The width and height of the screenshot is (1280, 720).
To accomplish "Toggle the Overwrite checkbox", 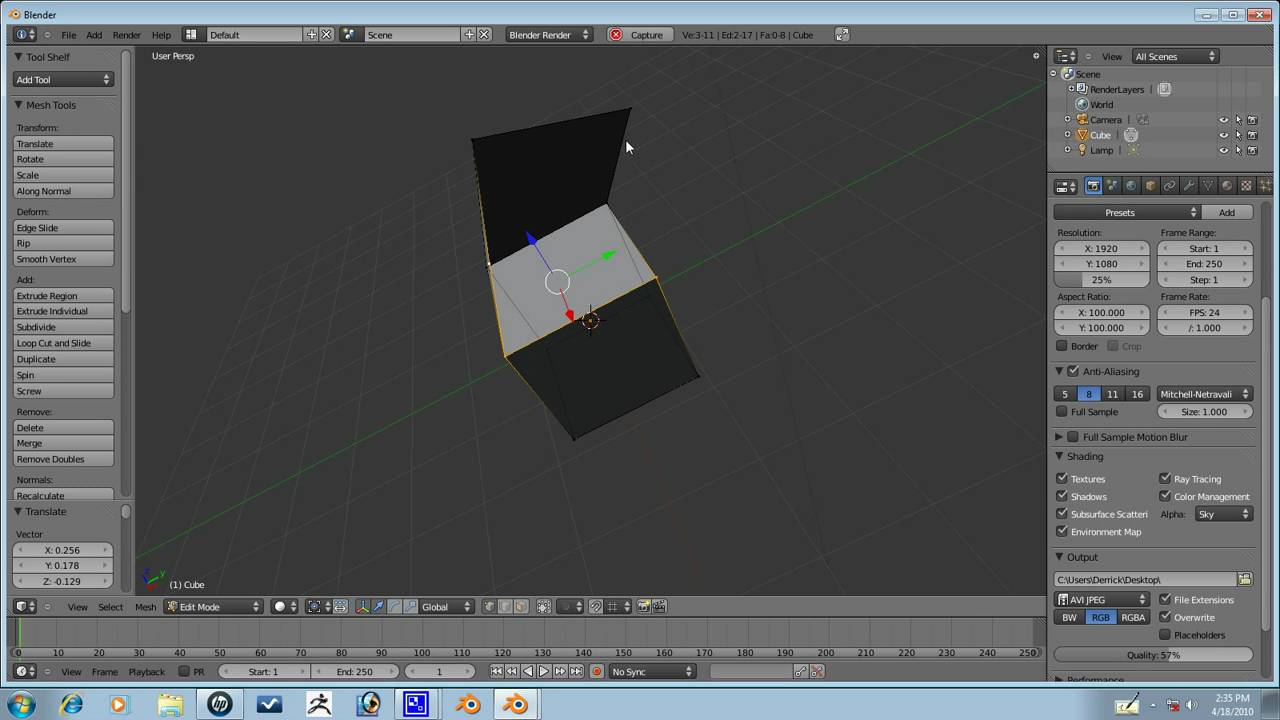I will pos(1165,617).
